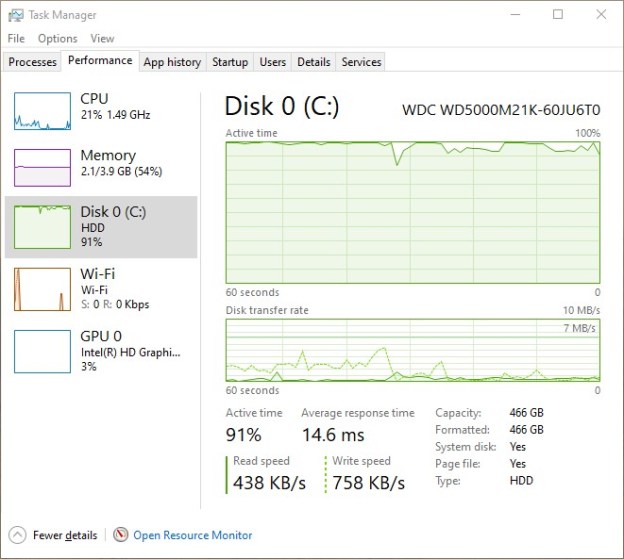624x559 pixels.
Task: Switch to the Processes tab
Action: [x=32, y=62]
